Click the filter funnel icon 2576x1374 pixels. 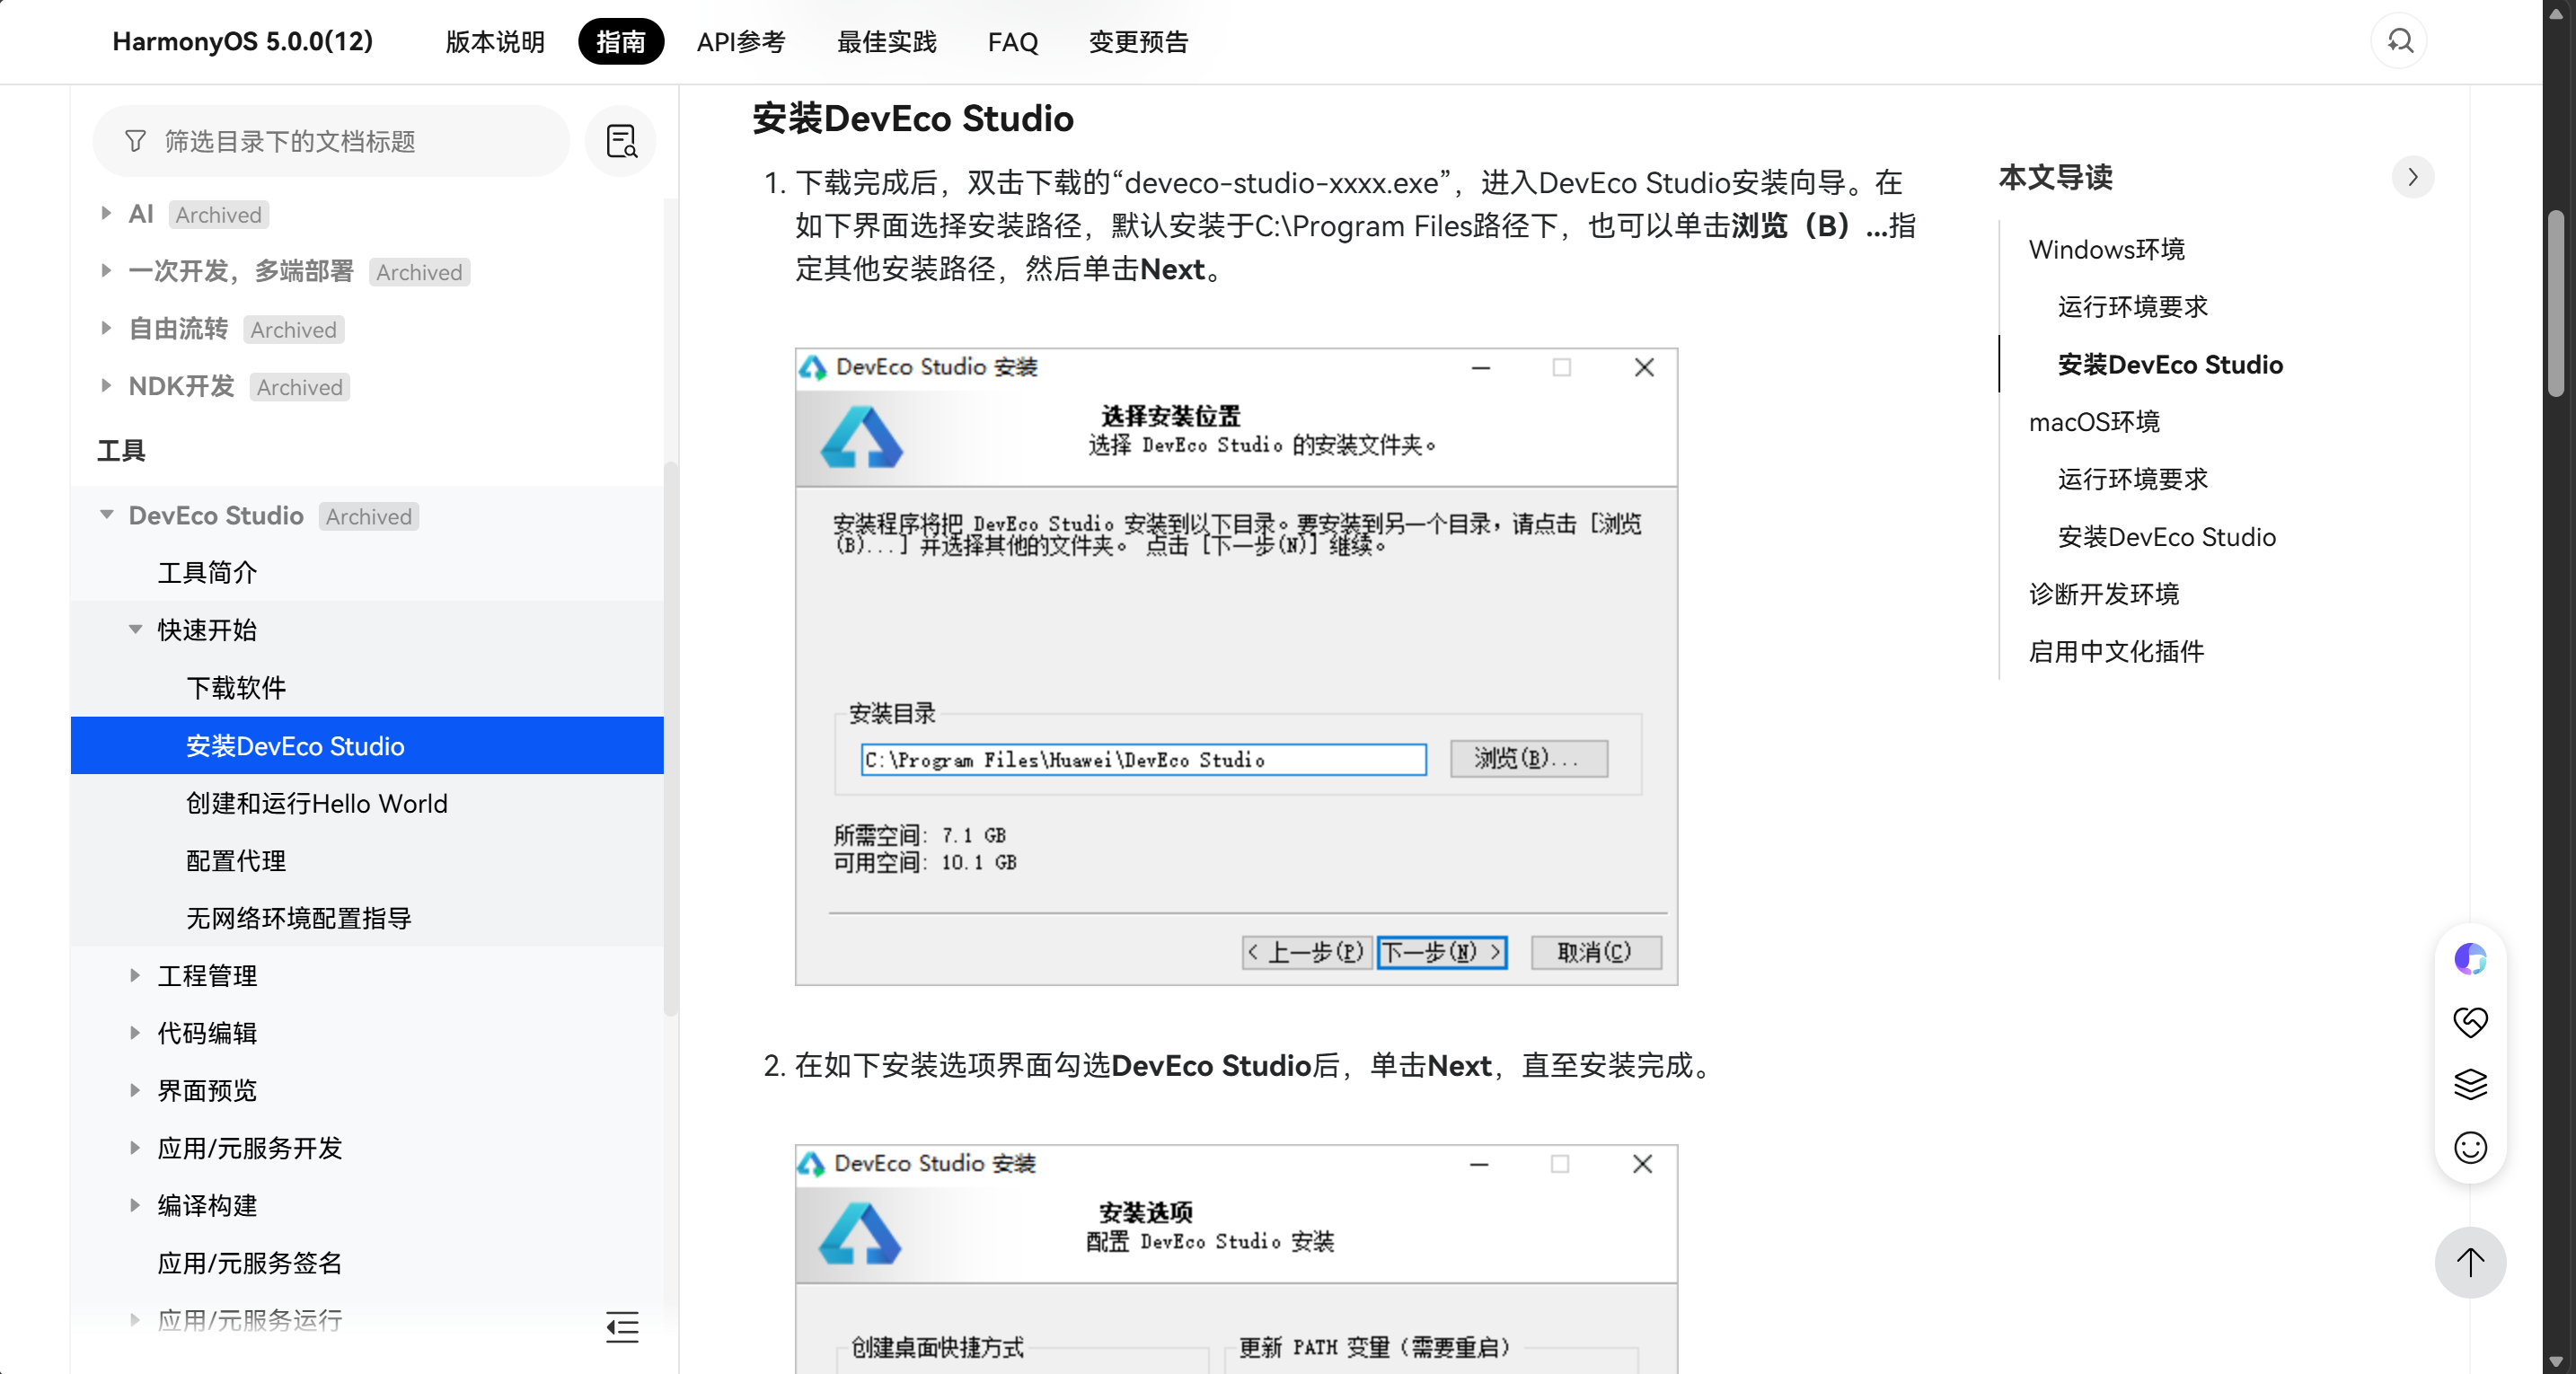click(135, 141)
